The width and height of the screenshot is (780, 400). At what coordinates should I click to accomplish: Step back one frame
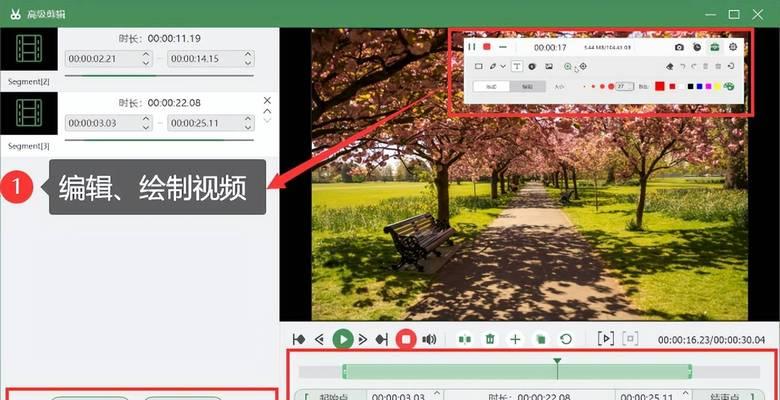319,339
